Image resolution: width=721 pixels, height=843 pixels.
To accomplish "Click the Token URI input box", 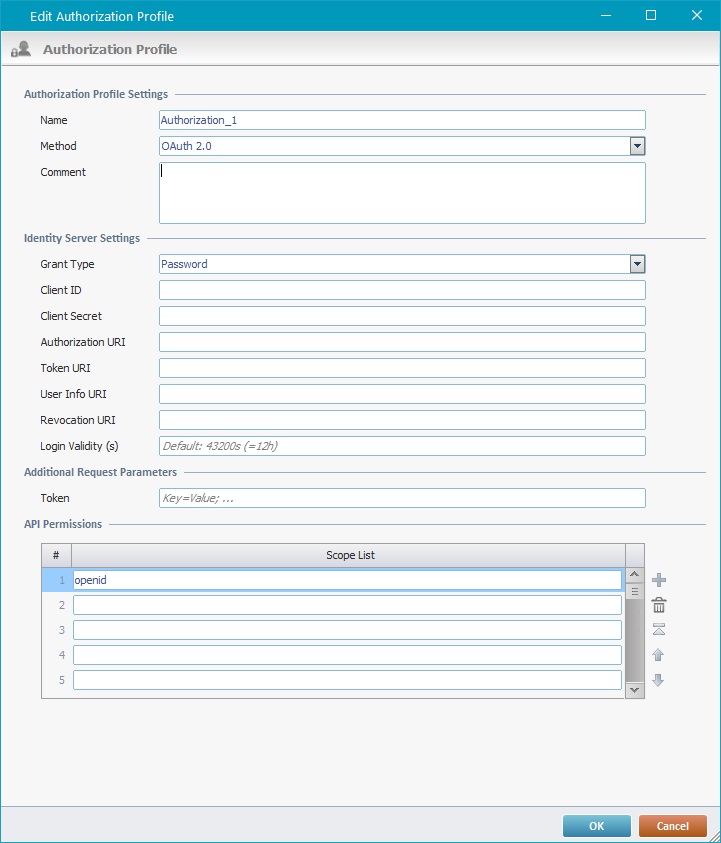I will [x=402, y=368].
